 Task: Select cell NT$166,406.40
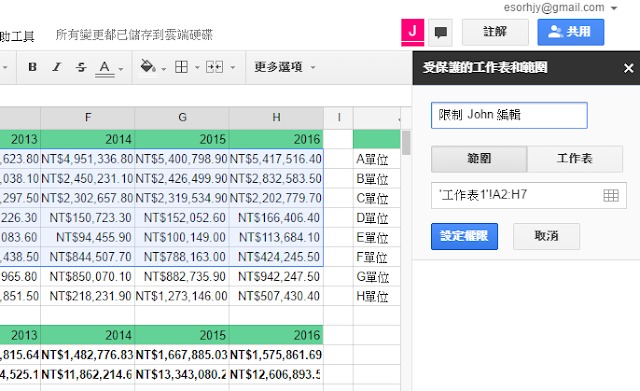point(276,218)
